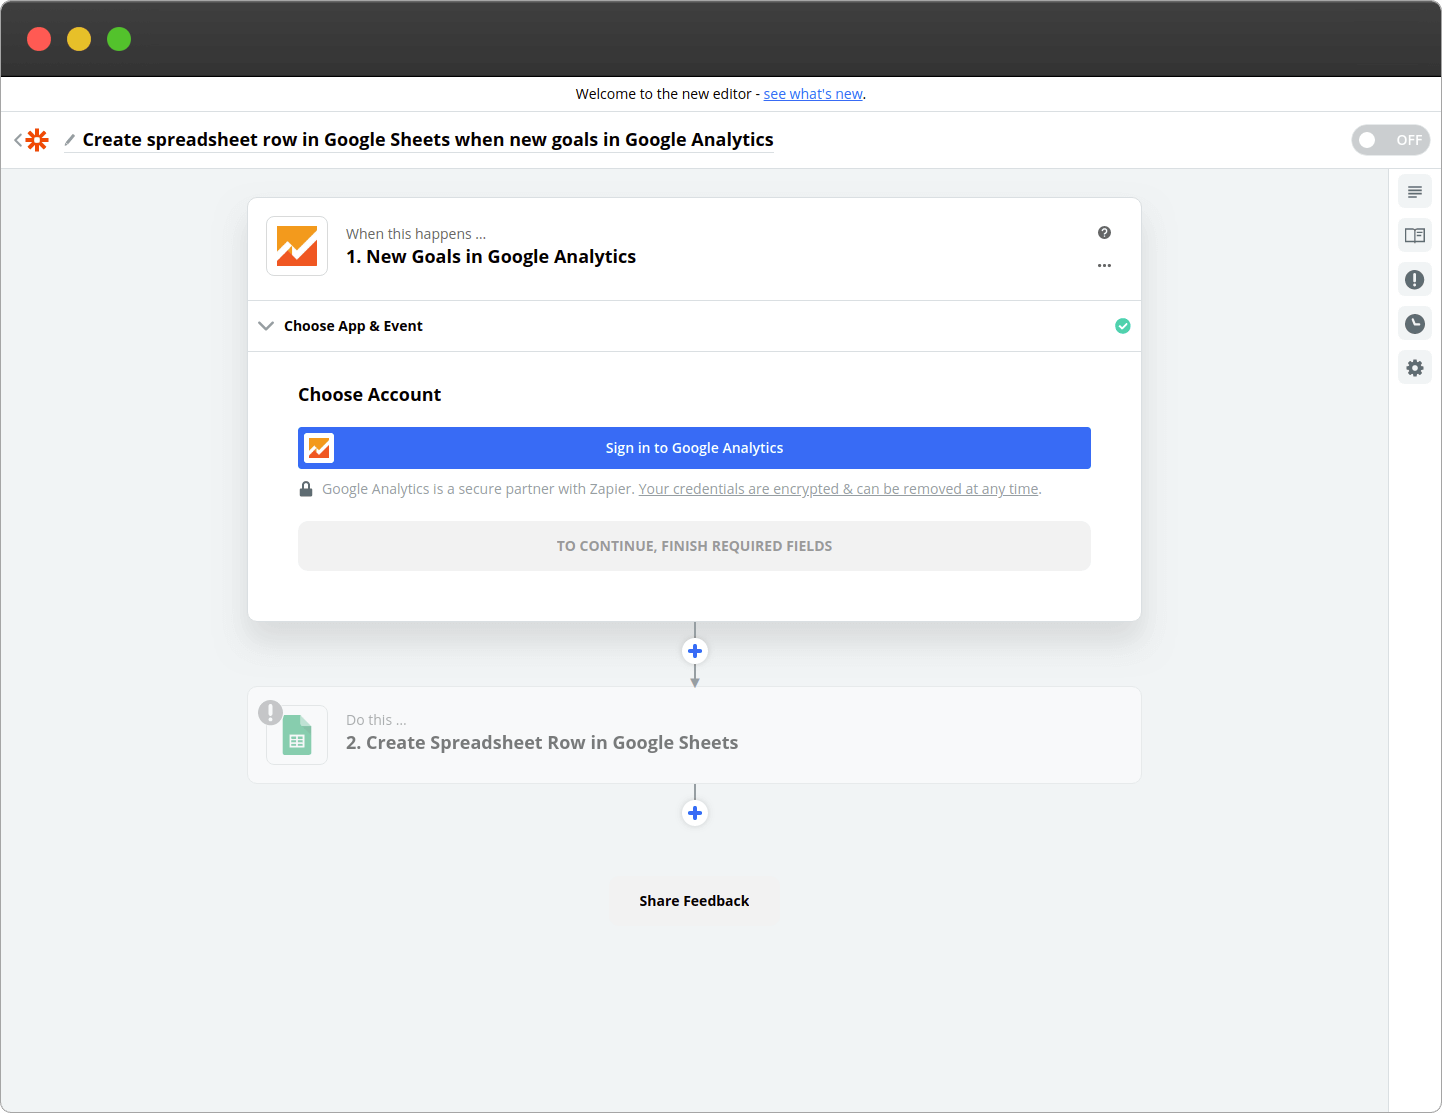Viewport: 1442px width, 1113px height.
Task: Open the history clock icon in the right sidebar
Action: pos(1415,324)
